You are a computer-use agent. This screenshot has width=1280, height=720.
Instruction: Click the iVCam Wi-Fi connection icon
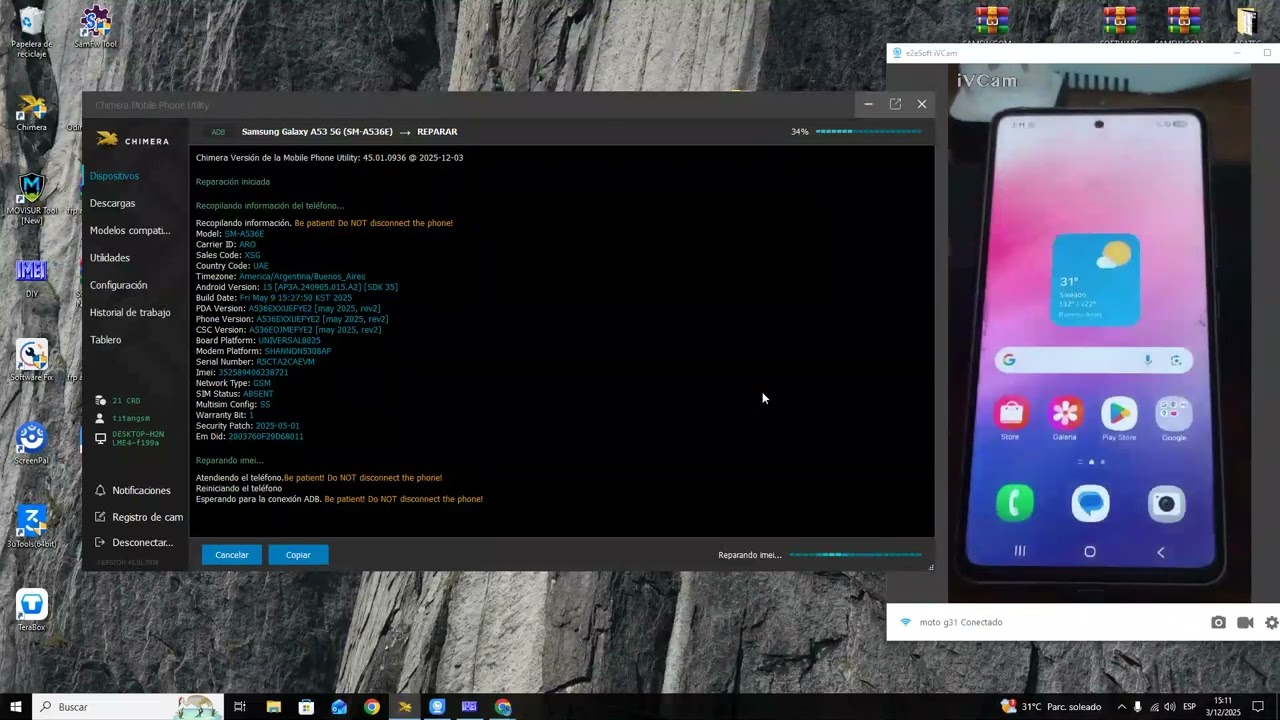click(906, 622)
